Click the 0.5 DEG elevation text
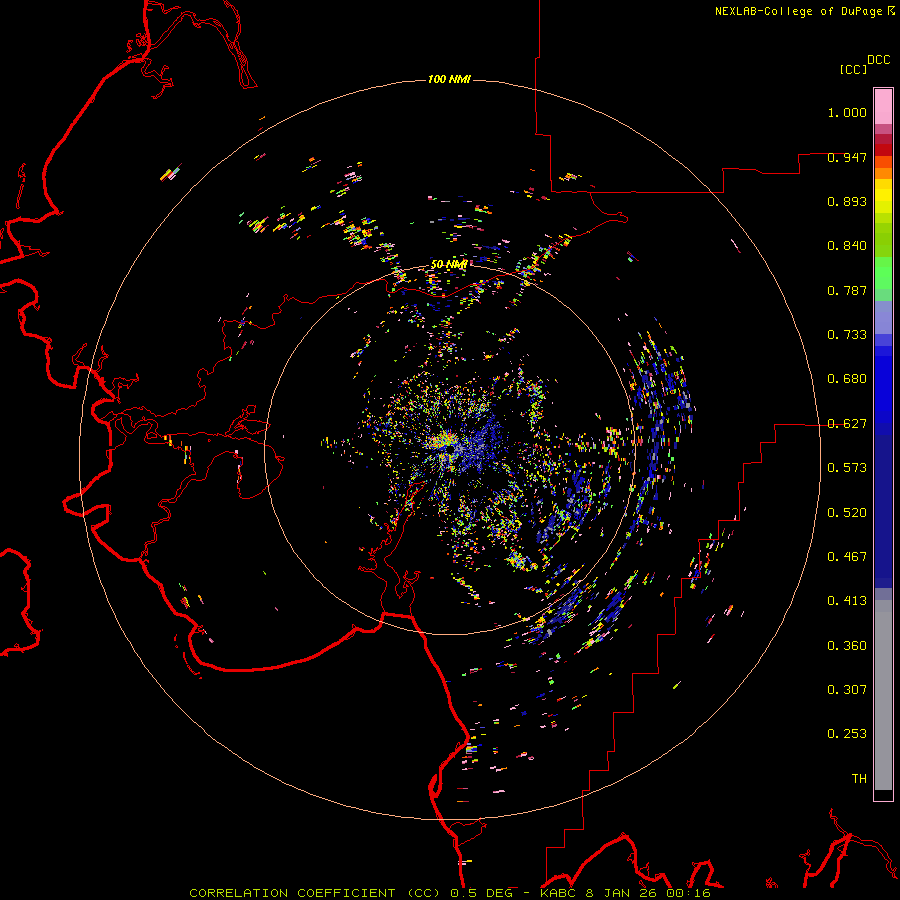Viewport: 900px width, 900px height. point(482,893)
